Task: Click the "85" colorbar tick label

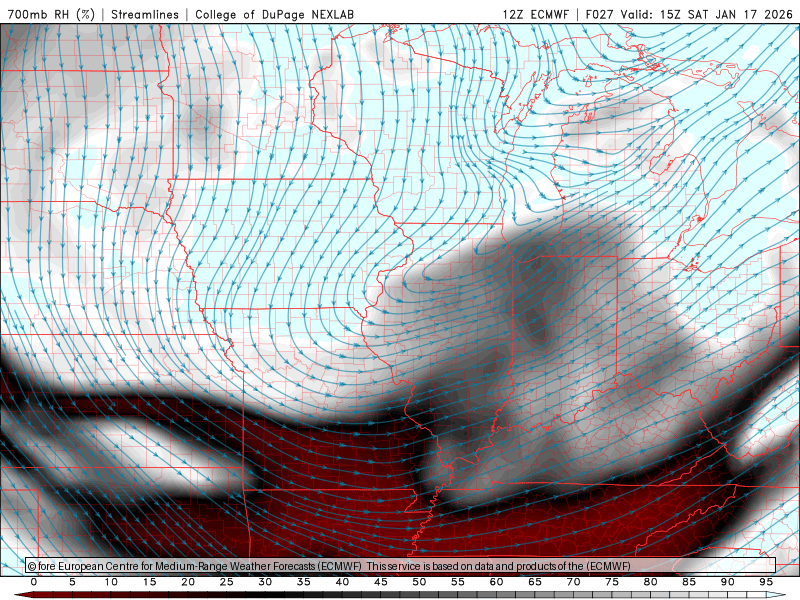Action: 689,582
